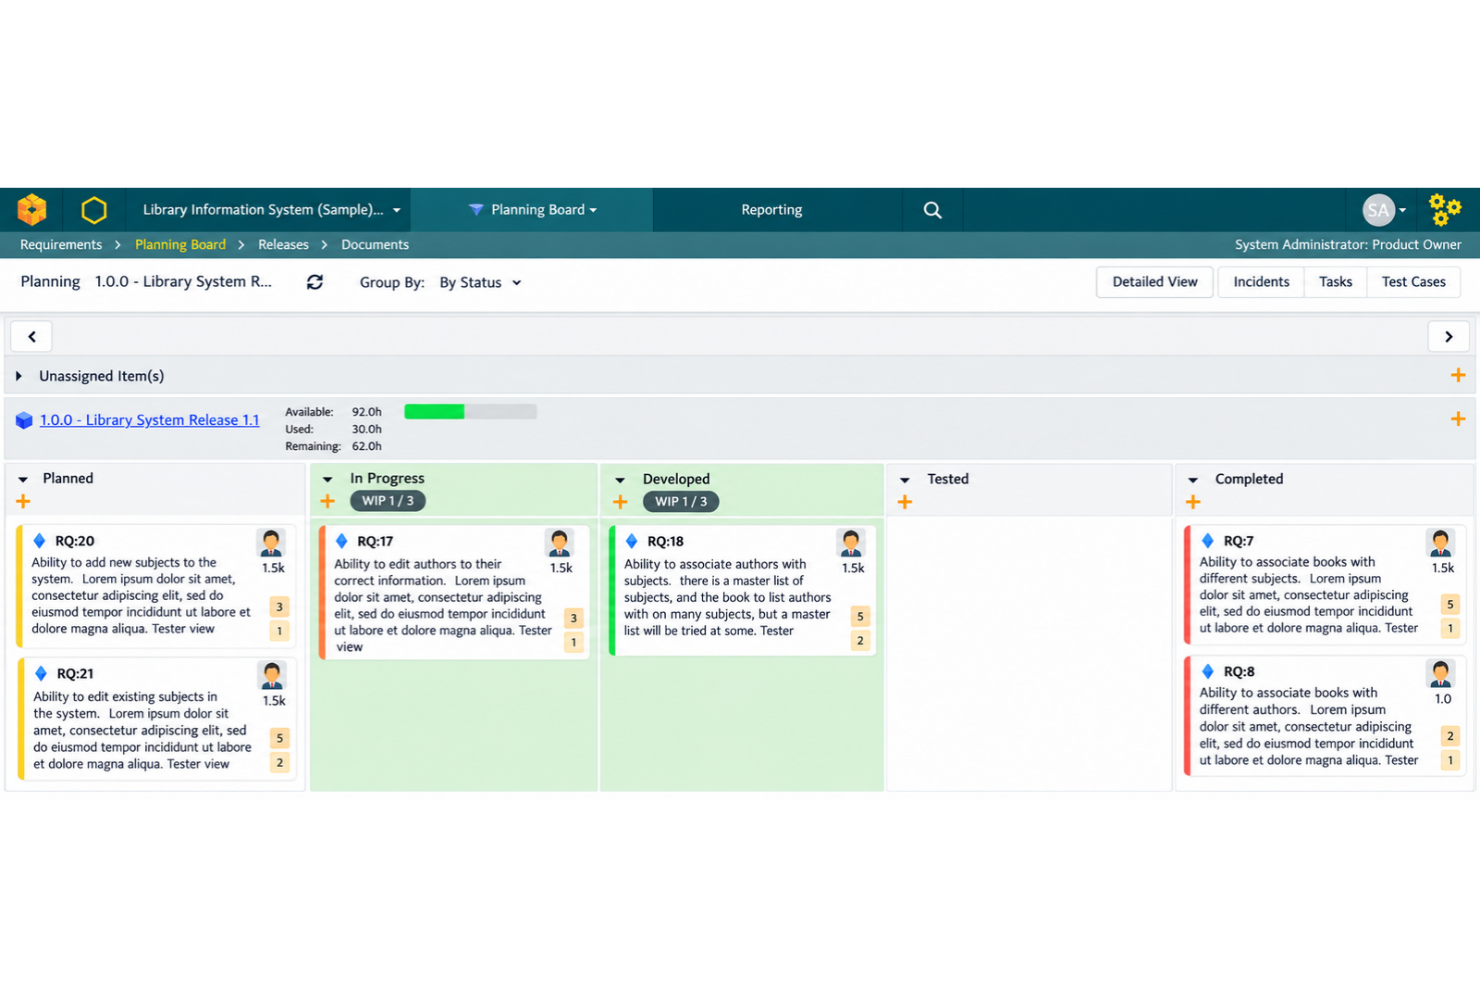Click the owner avatar on card RQ:17
This screenshot has width=1480, height=987.
pyautogui.click(x=559, y=543)
